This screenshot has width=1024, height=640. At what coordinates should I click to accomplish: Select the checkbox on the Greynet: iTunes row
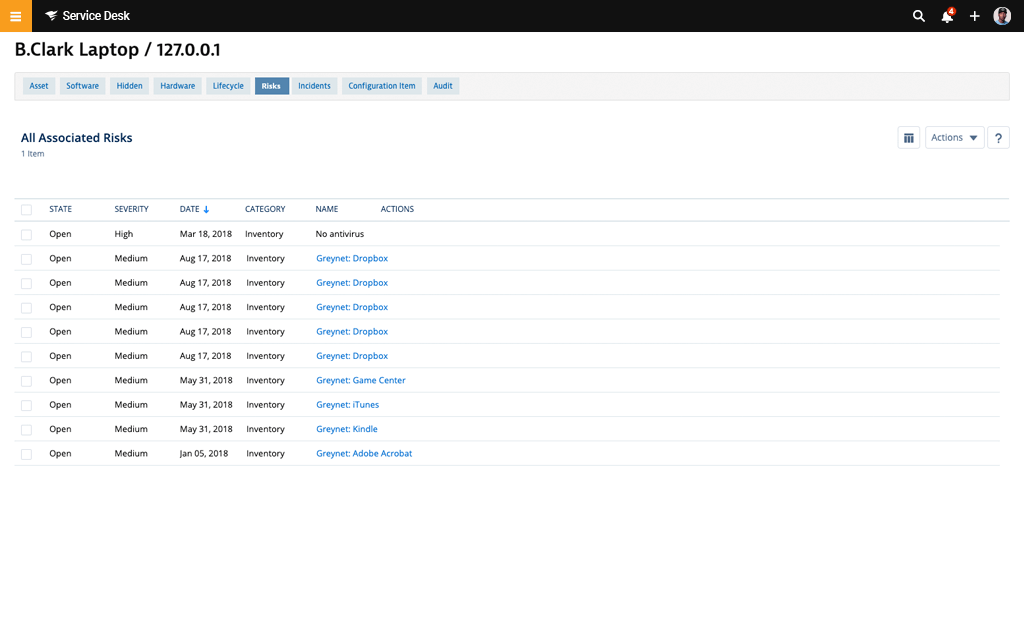26,405
